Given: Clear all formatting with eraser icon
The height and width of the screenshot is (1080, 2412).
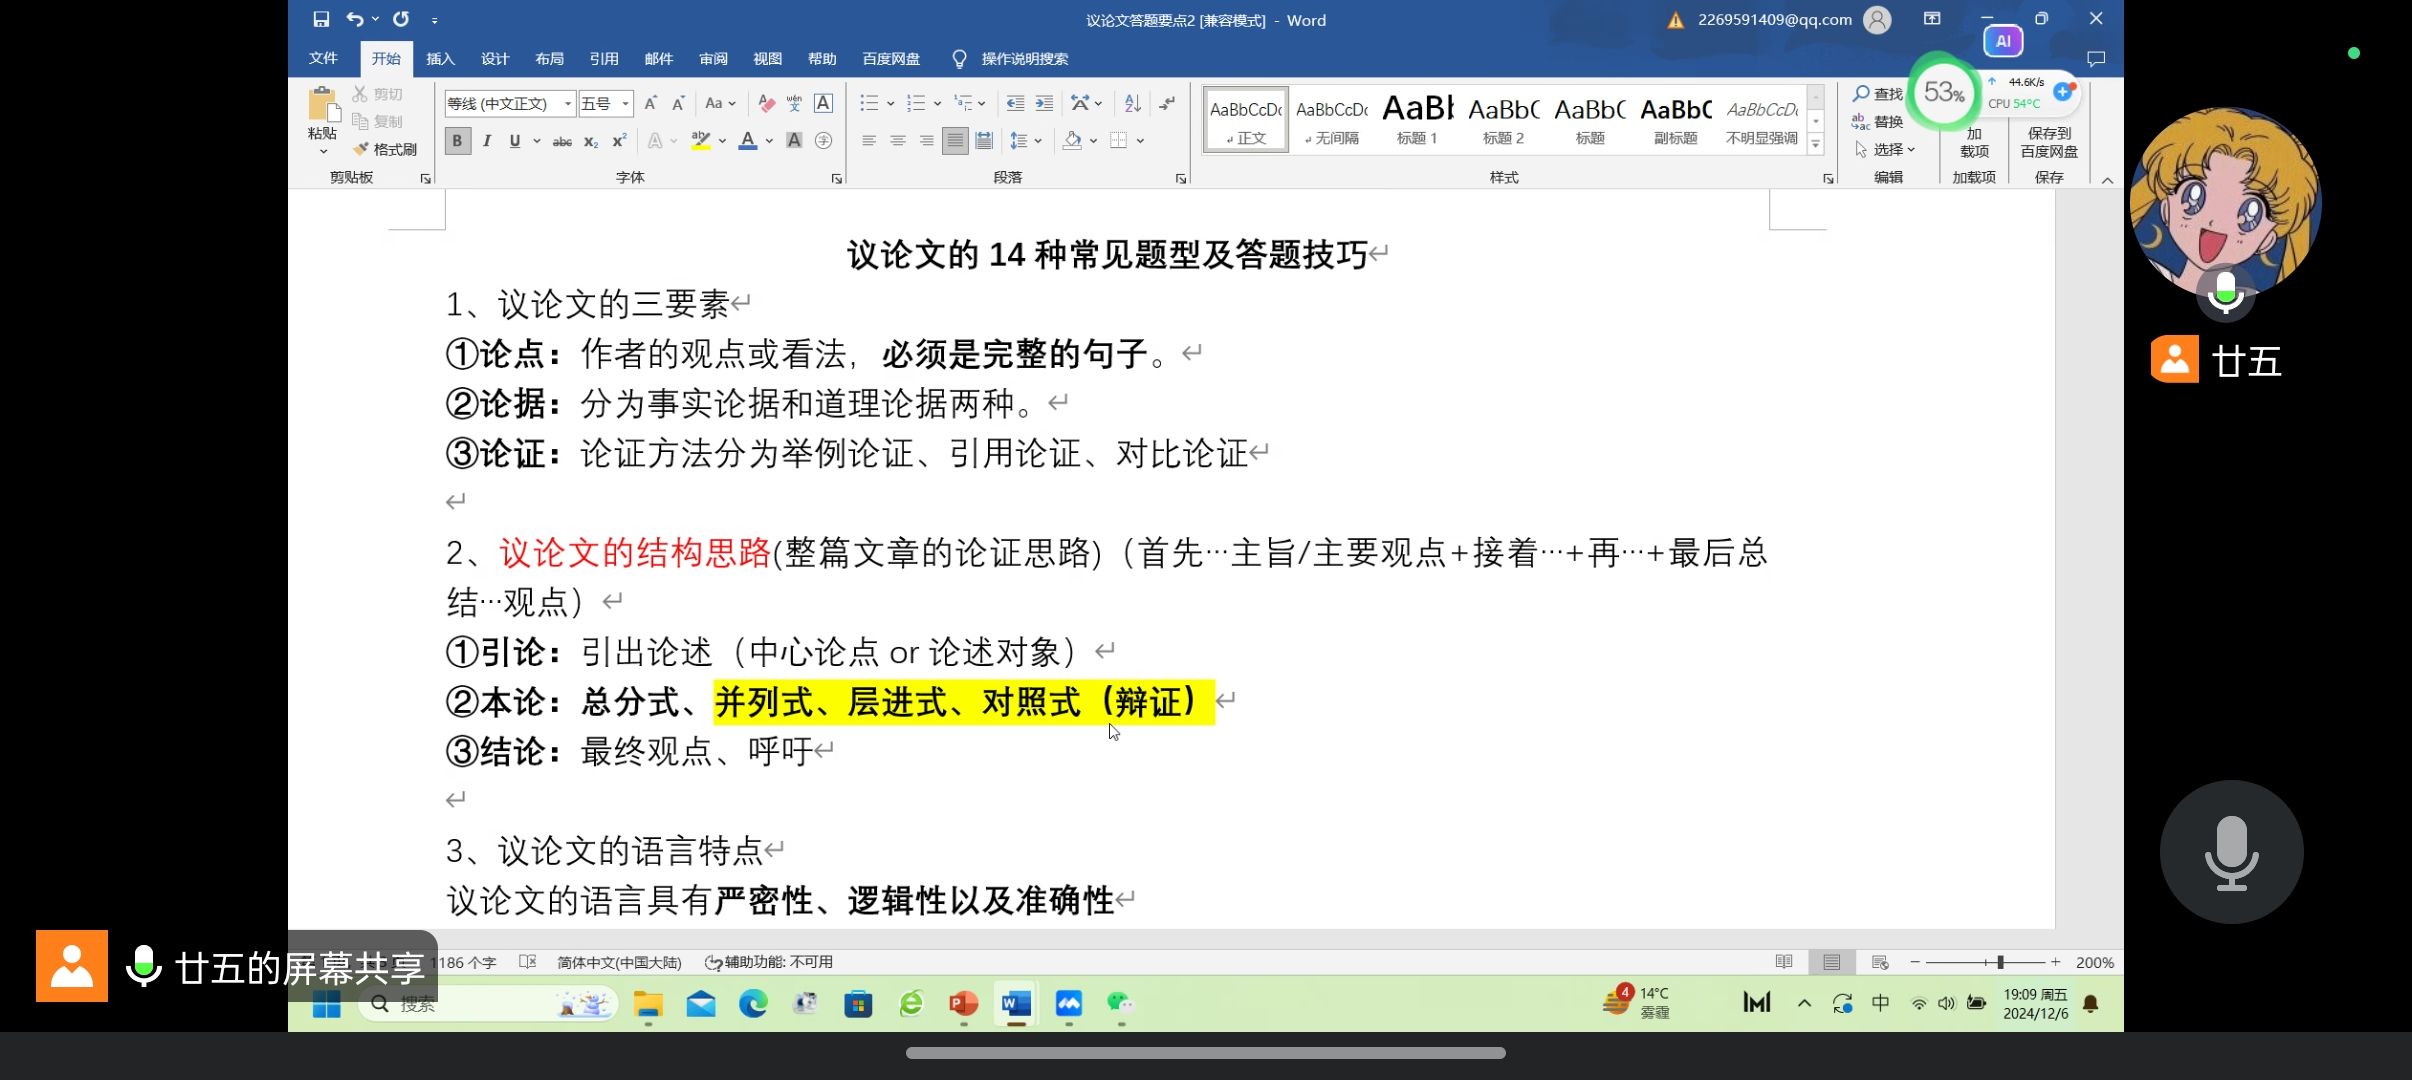Looking at the screenshot, I should click(x=766, y=103).
